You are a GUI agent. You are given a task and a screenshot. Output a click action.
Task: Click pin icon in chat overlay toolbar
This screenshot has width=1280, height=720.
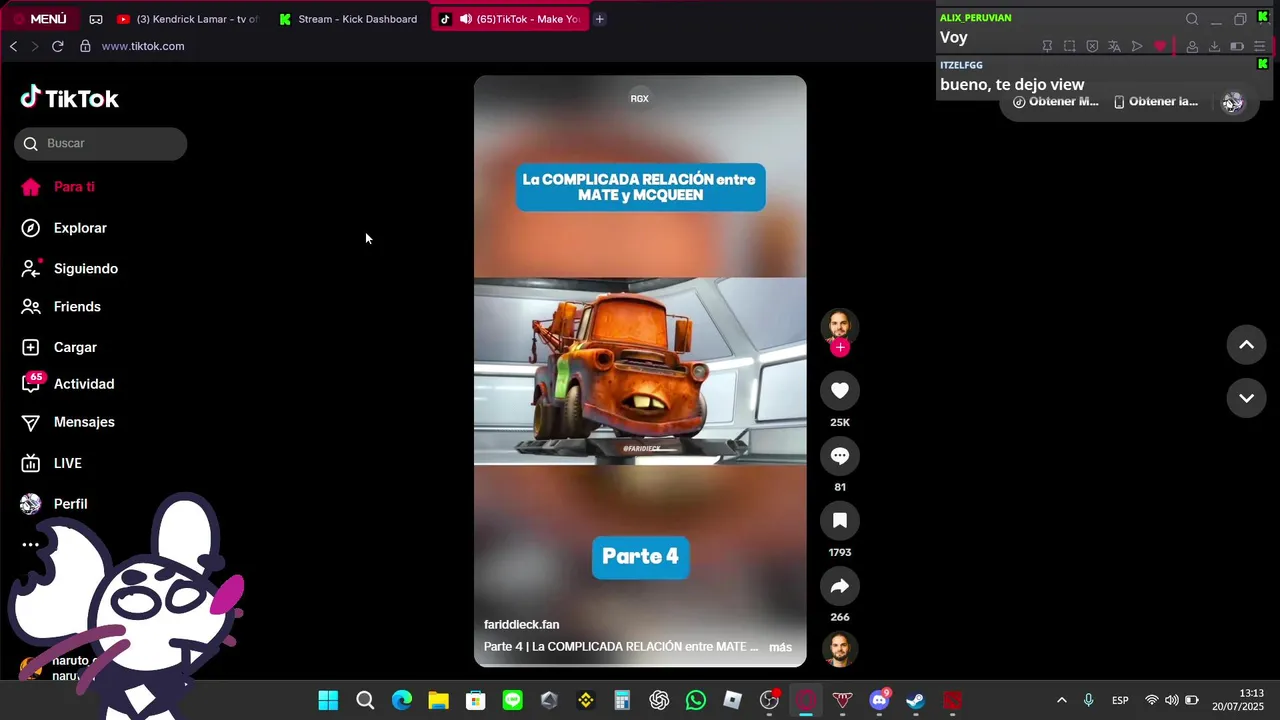pos(1047,46)
